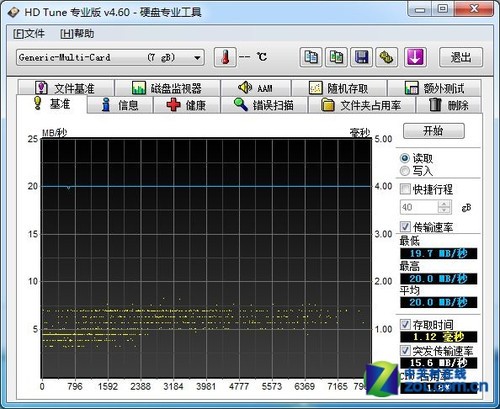The height and width of the screenshot is (409, 500).
Task: Click the purple down-arrow tray icon
Action: [415, 57]
